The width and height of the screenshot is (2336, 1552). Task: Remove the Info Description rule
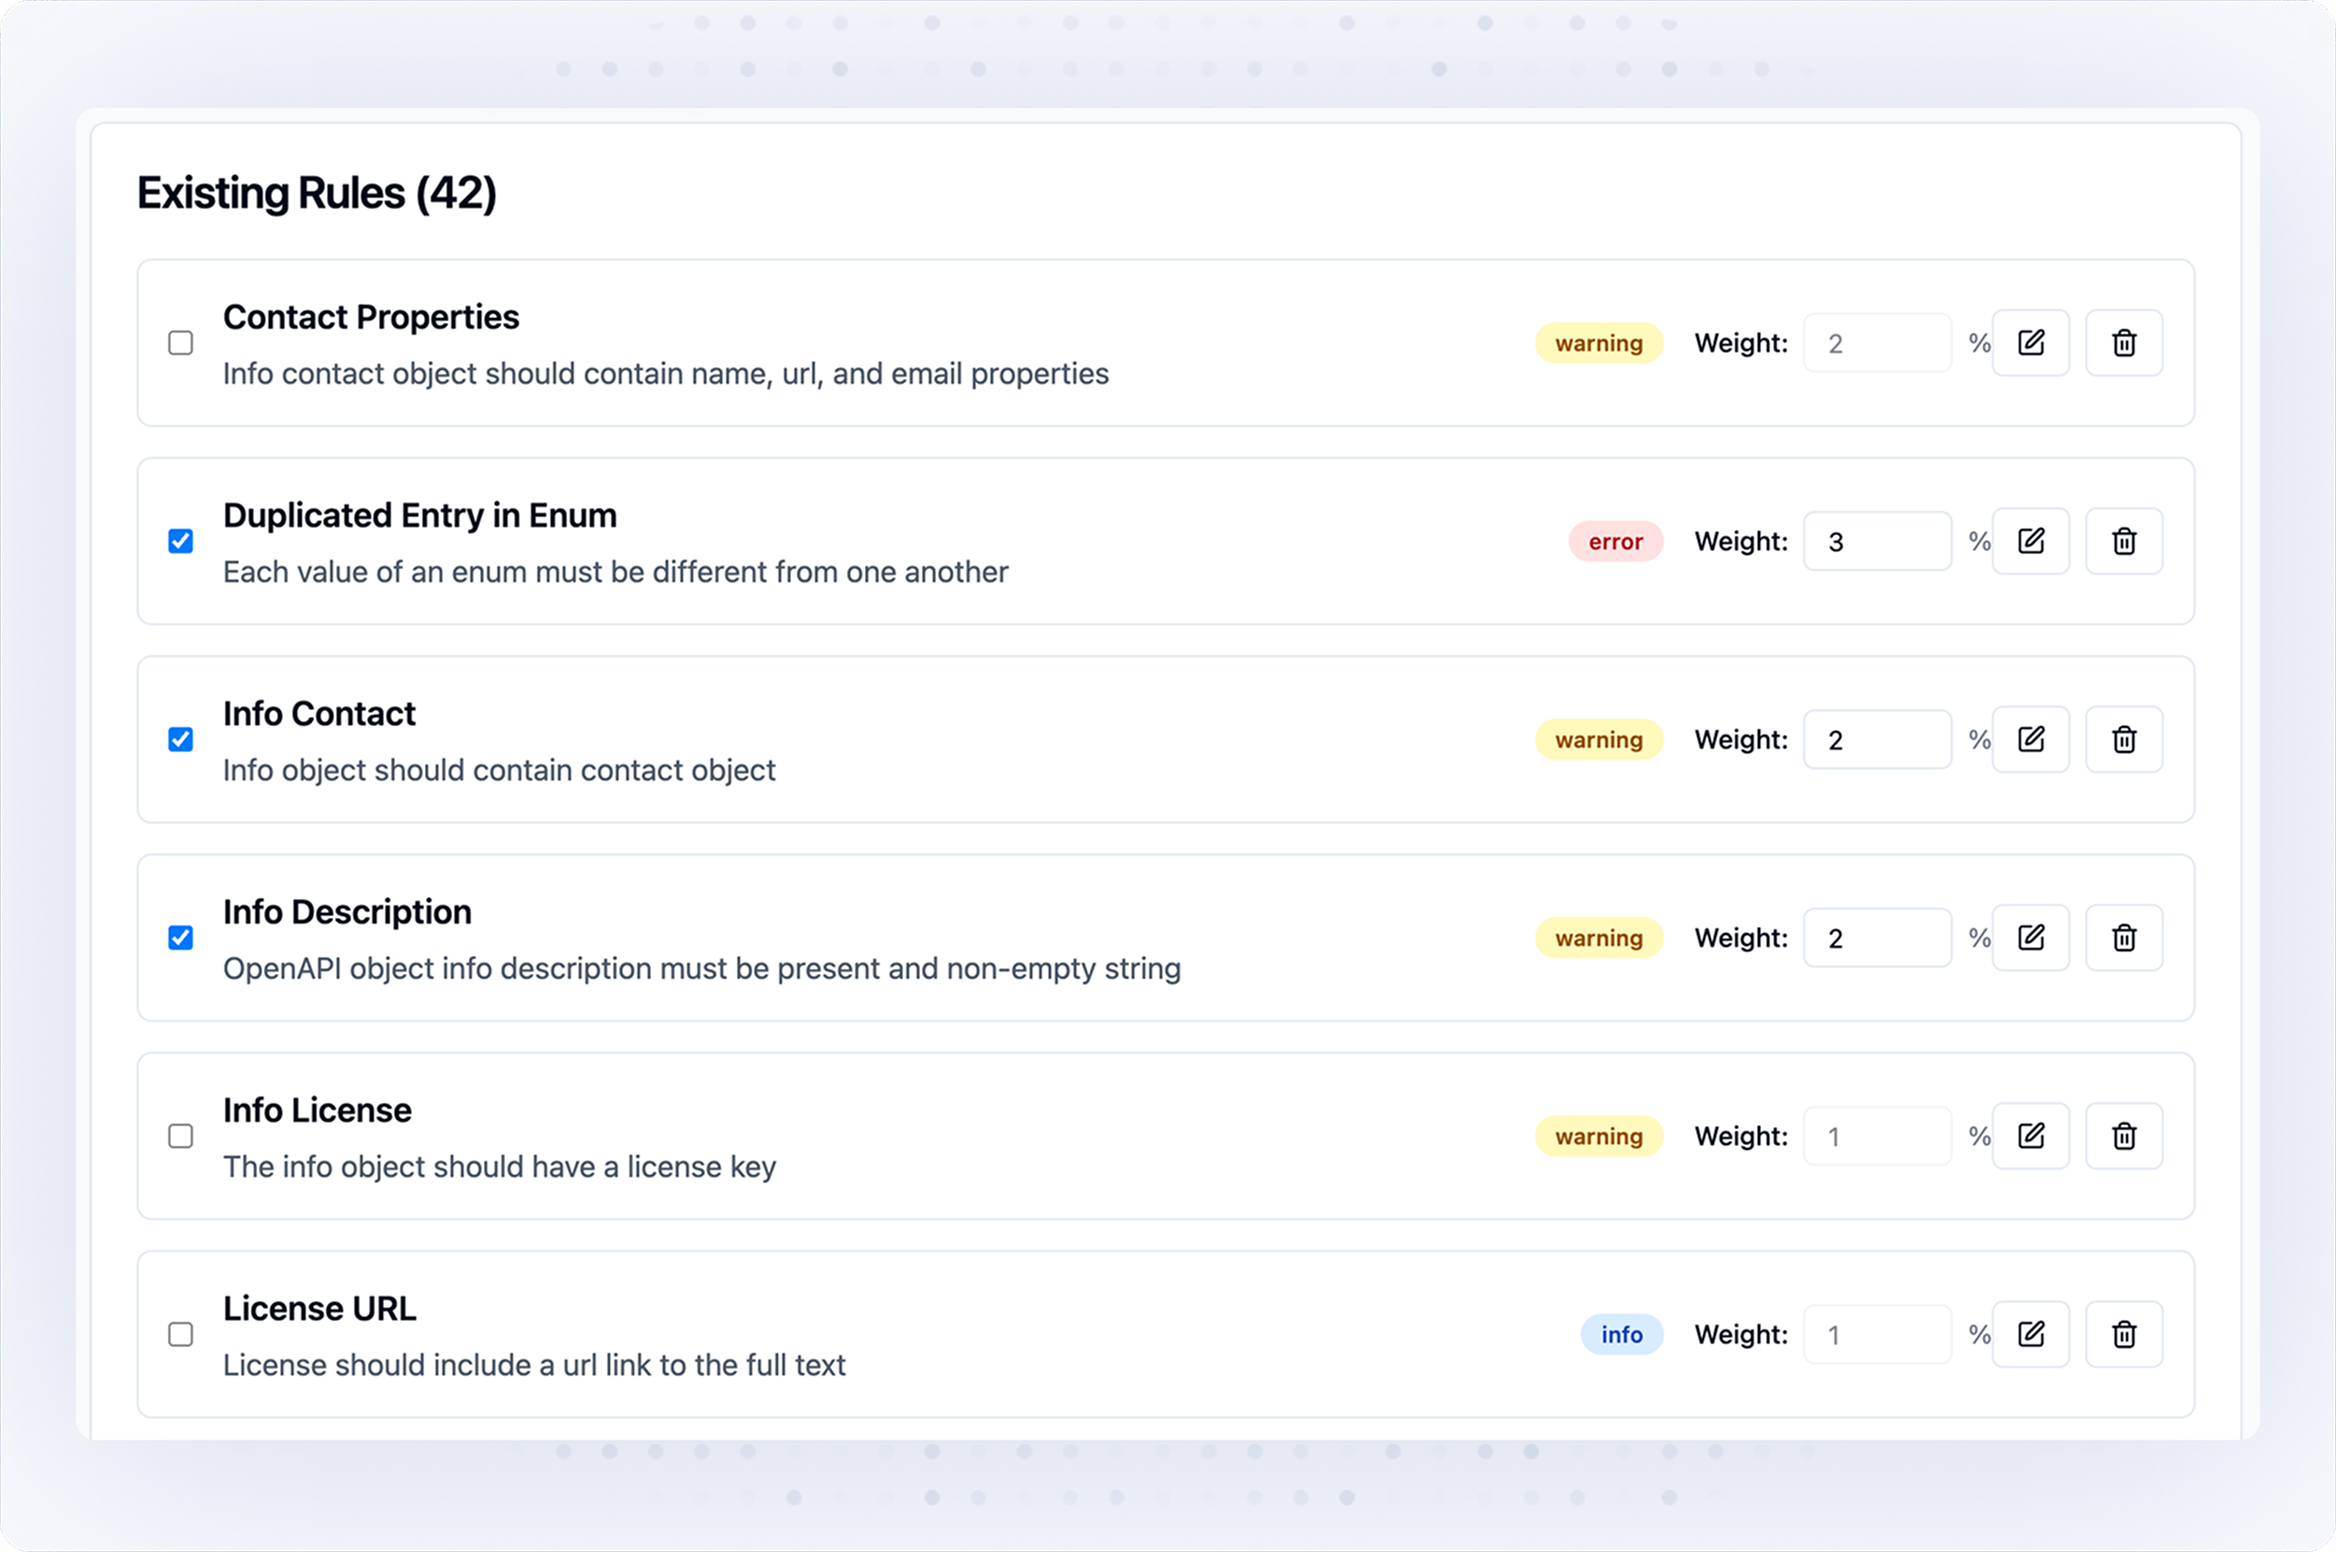coord(2124,938)
